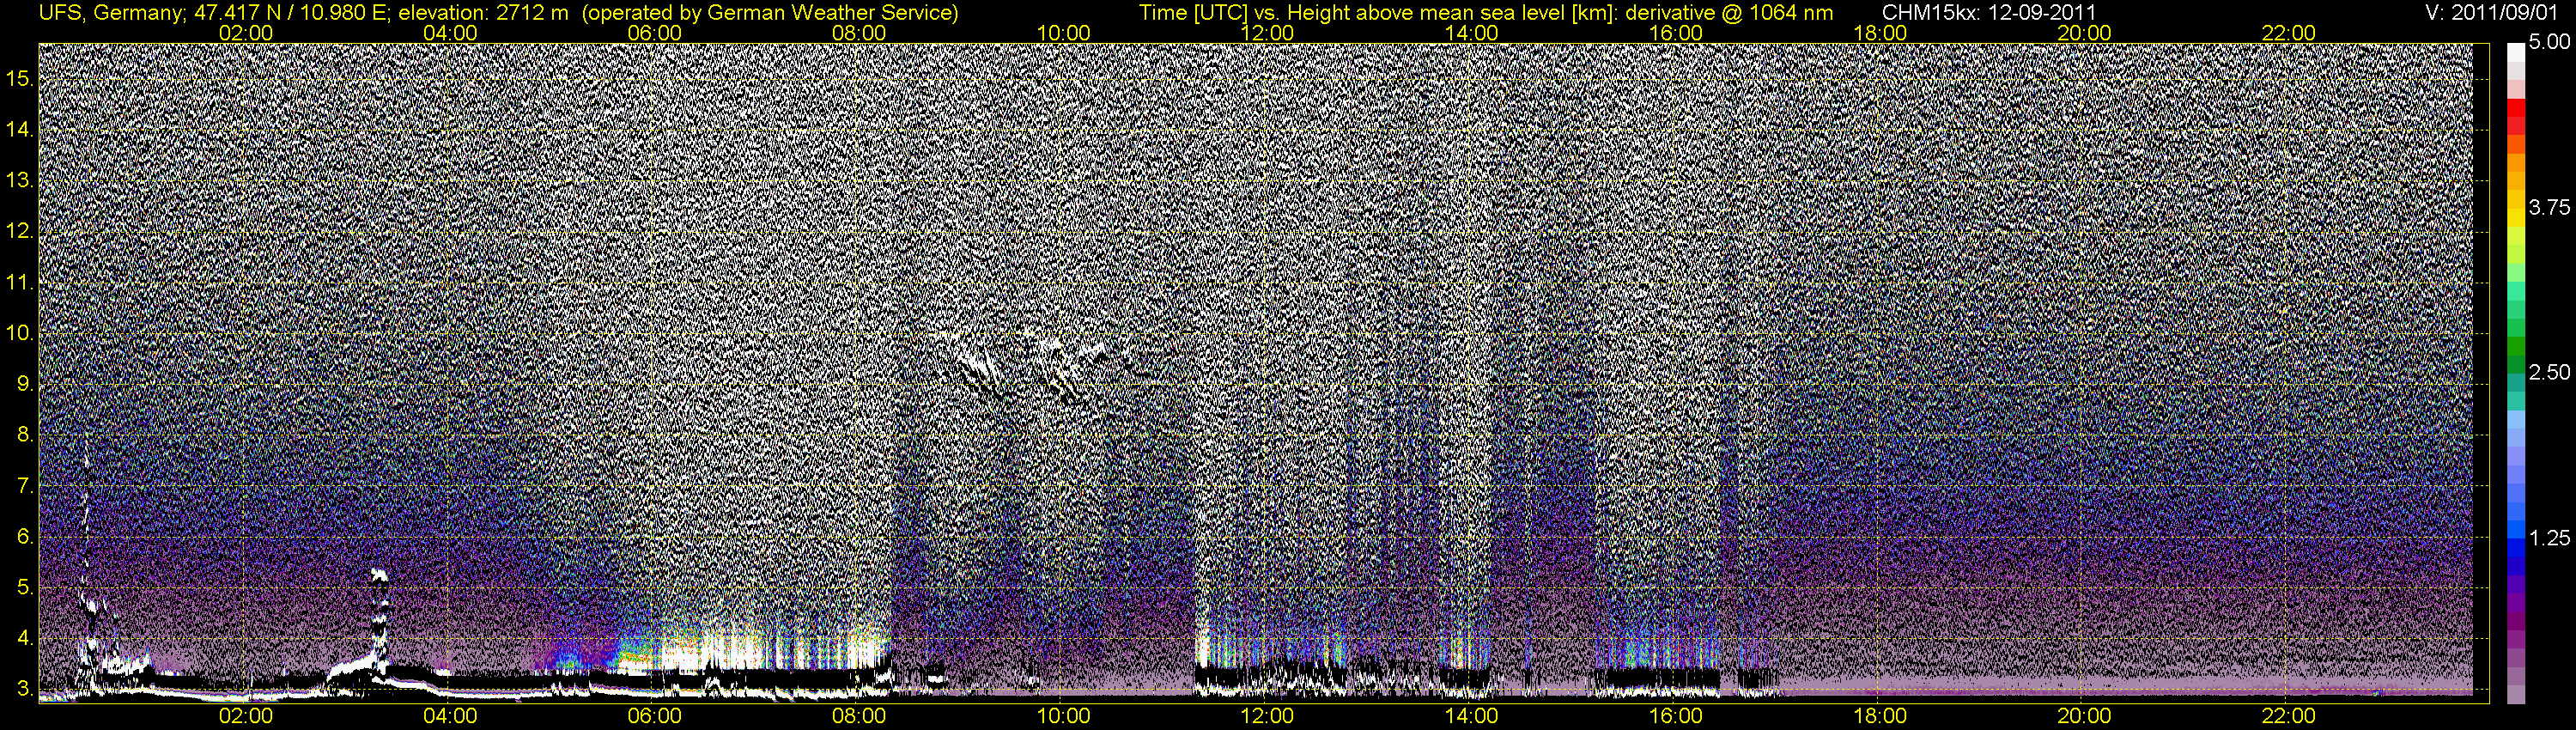The image size is (2576, 730).
Task: Click '22:00' on the top time axis
Action: tap(2289, 33)
